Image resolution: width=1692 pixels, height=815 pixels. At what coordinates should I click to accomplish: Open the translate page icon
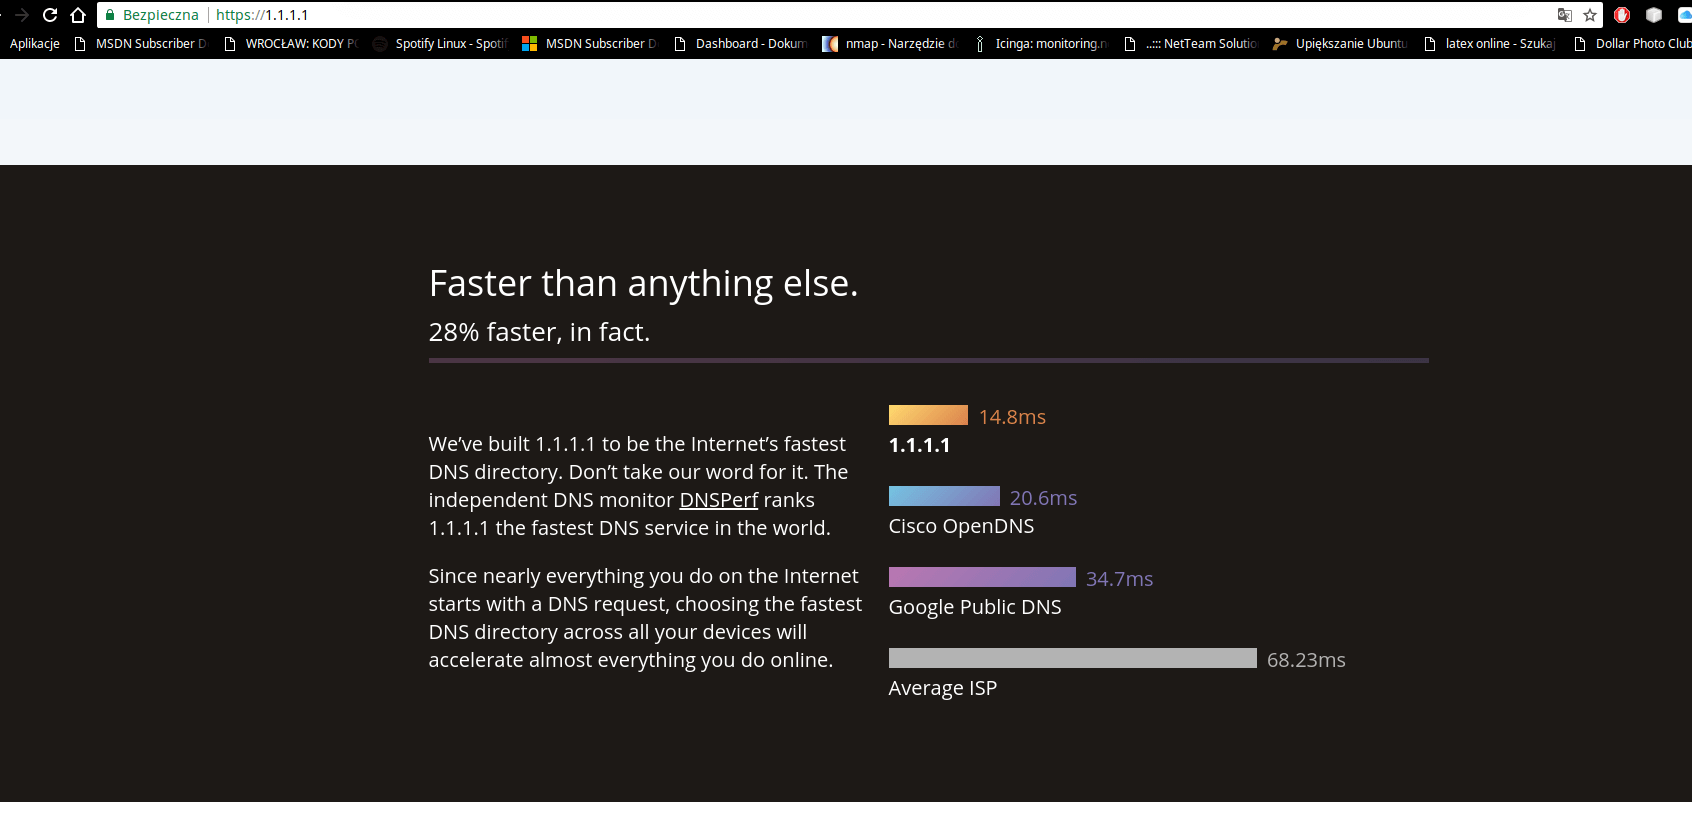pyautogui.click(x=1565, y=15)
